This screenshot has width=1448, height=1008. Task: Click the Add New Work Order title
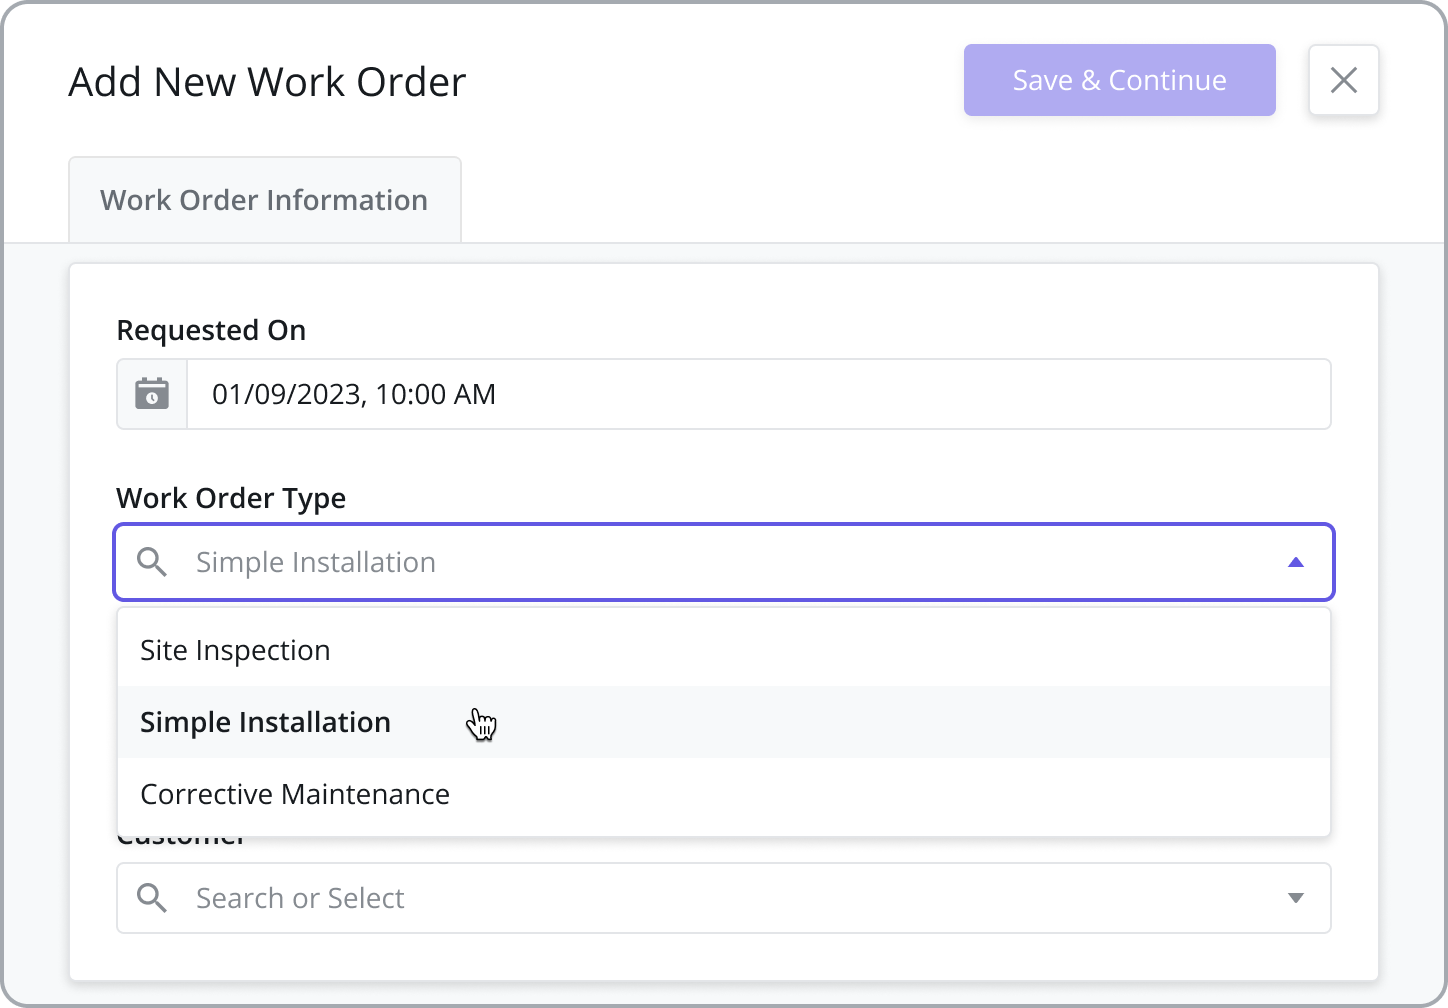point(266,81)
